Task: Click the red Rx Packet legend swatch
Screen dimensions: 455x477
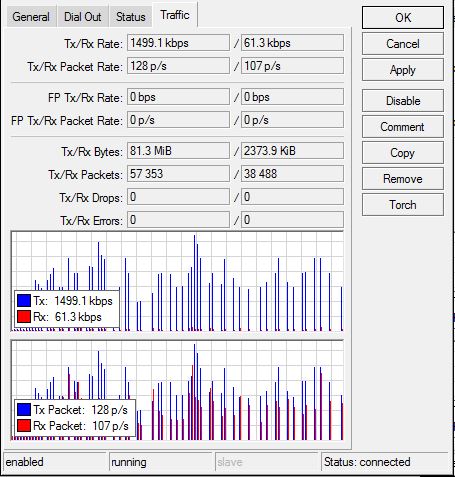Action: tap(24, 425)
